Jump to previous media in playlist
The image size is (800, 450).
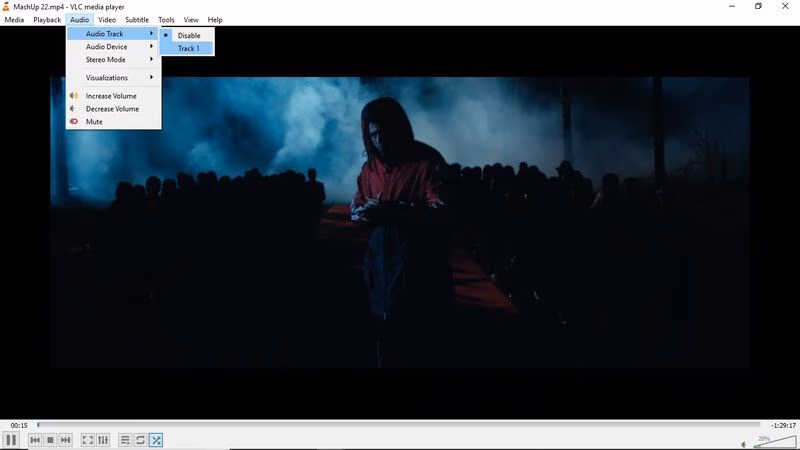tap(35, 440)
